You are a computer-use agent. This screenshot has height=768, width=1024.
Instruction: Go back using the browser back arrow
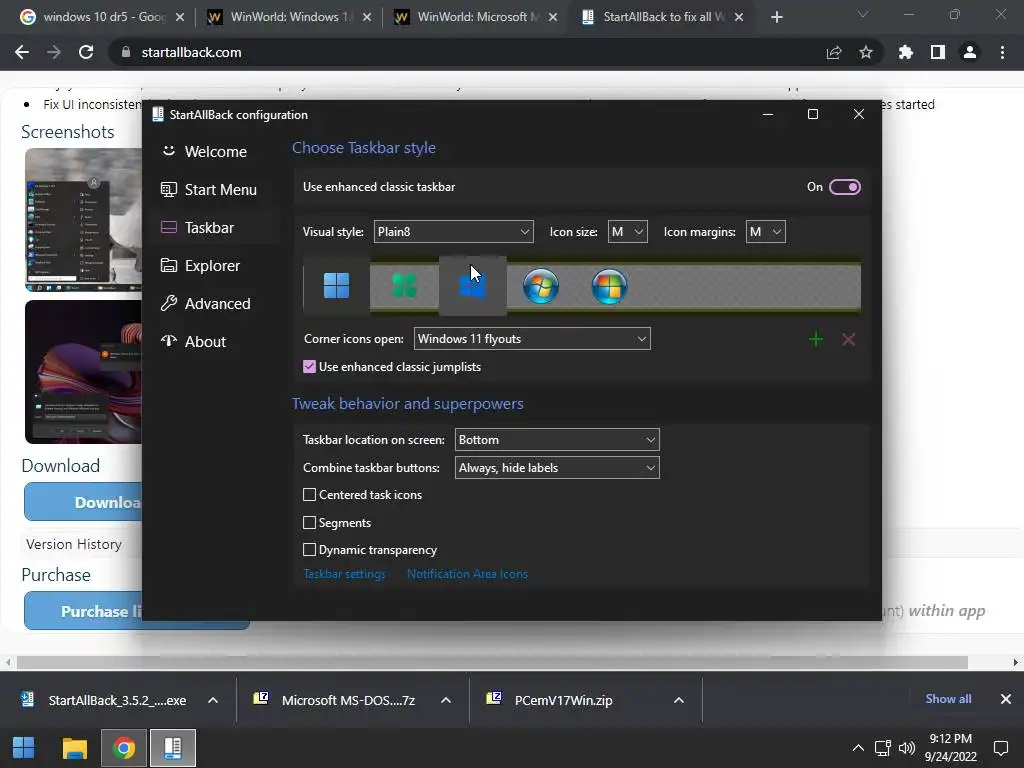click(x=22, y=52)
